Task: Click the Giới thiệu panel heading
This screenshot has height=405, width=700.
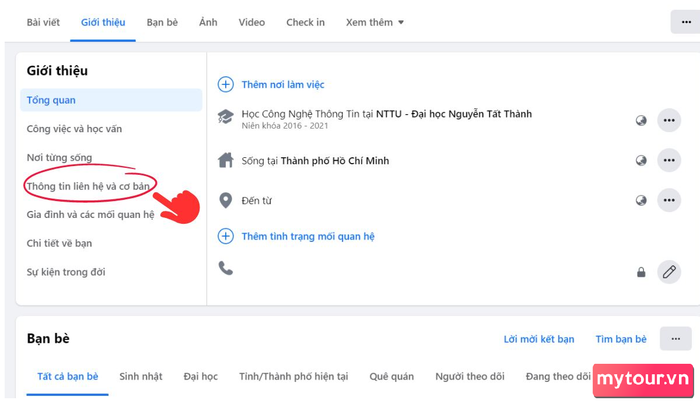Action: (57, 71)
